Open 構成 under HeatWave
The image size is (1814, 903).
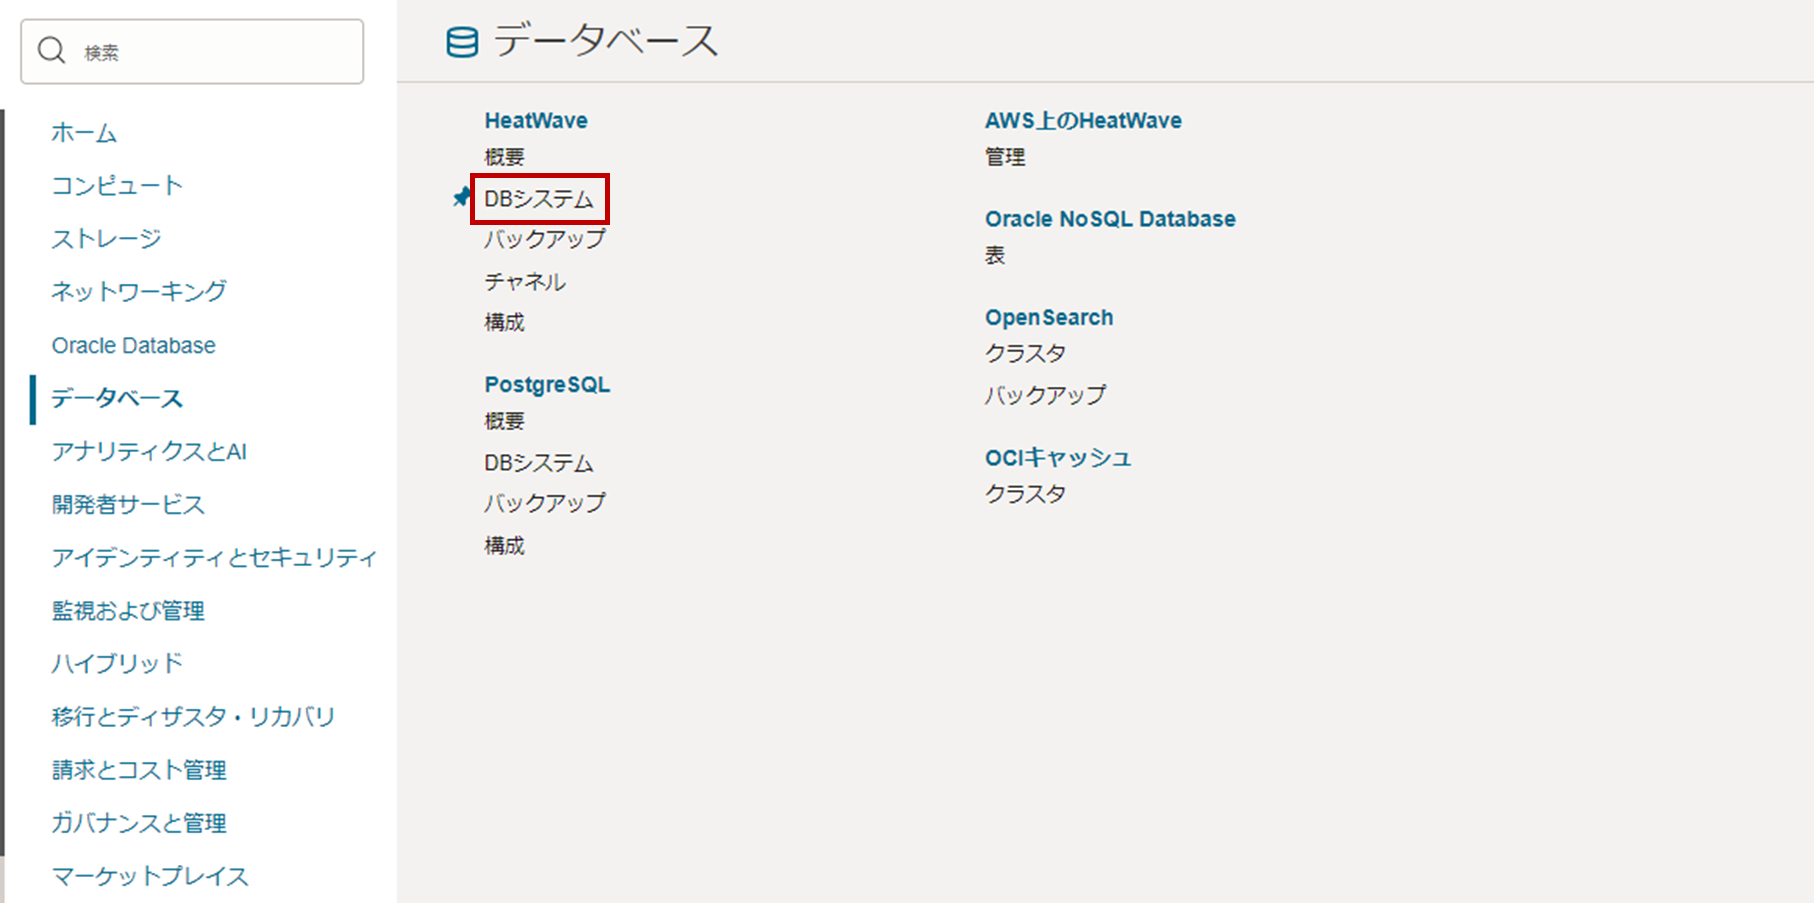tap(505, 322)
